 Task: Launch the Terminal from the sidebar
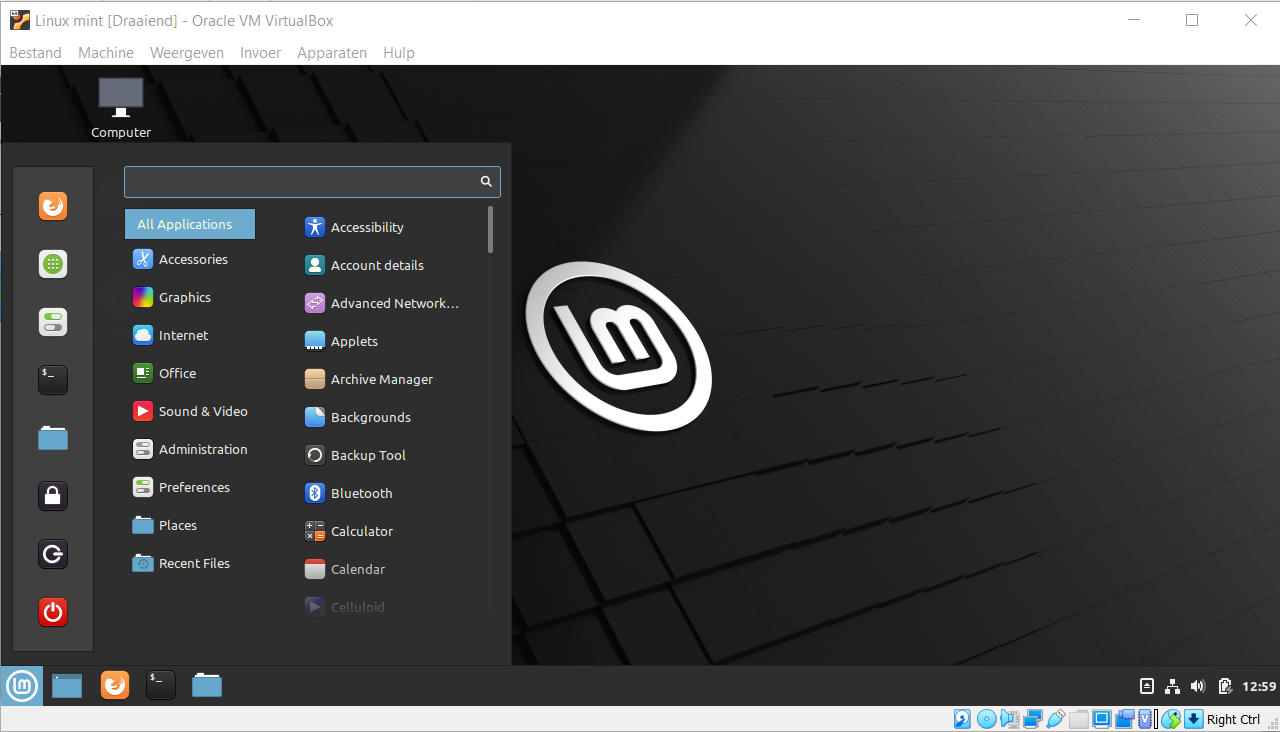click(x=52, y=379)
